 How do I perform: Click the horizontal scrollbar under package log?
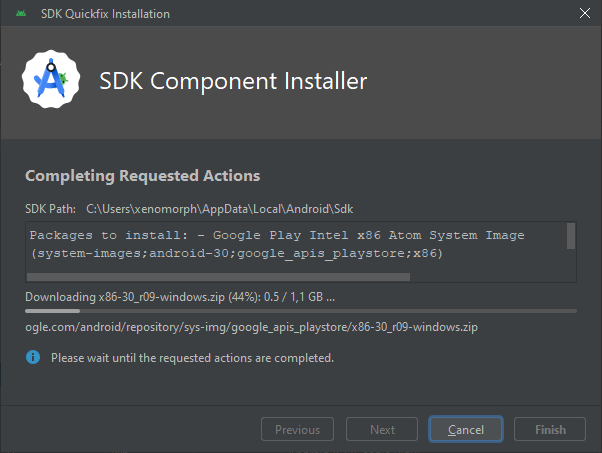(218, 277)
